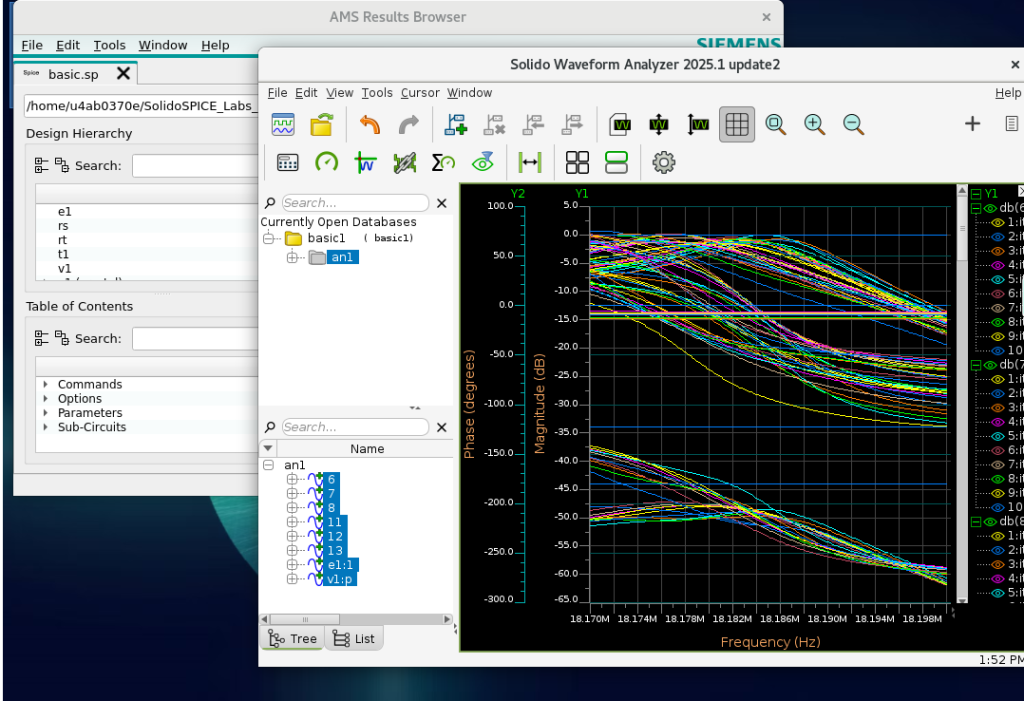This screenshot has width=1024, height=701.
Task: Switch to Tree view tab
Action: [x=293, y=638]
